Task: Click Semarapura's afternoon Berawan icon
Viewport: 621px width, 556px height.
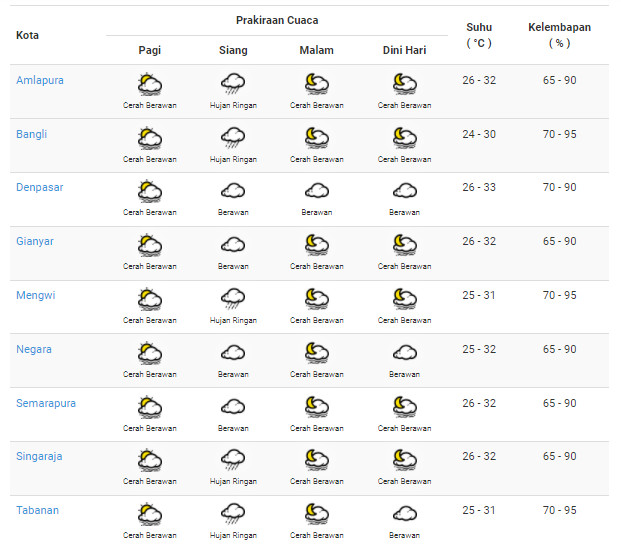Action: pos(233,407)
